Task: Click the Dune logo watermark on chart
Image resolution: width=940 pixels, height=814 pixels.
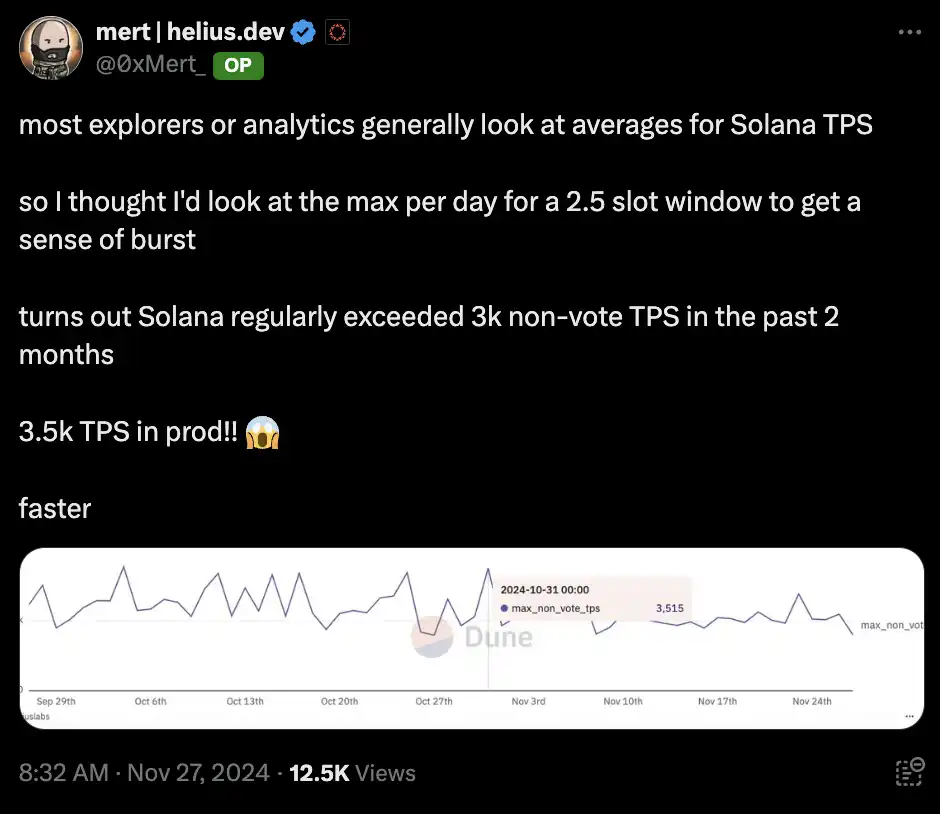Action: (473, 636)
